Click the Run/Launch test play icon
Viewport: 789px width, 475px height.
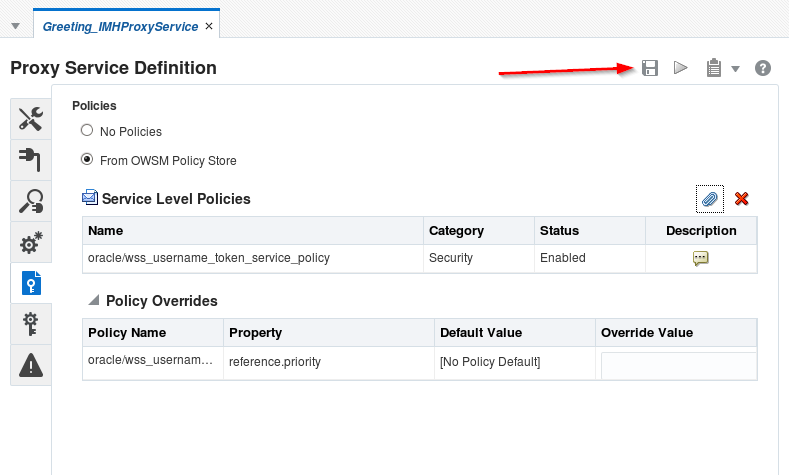pyautogui.click(x=681, y=68)
